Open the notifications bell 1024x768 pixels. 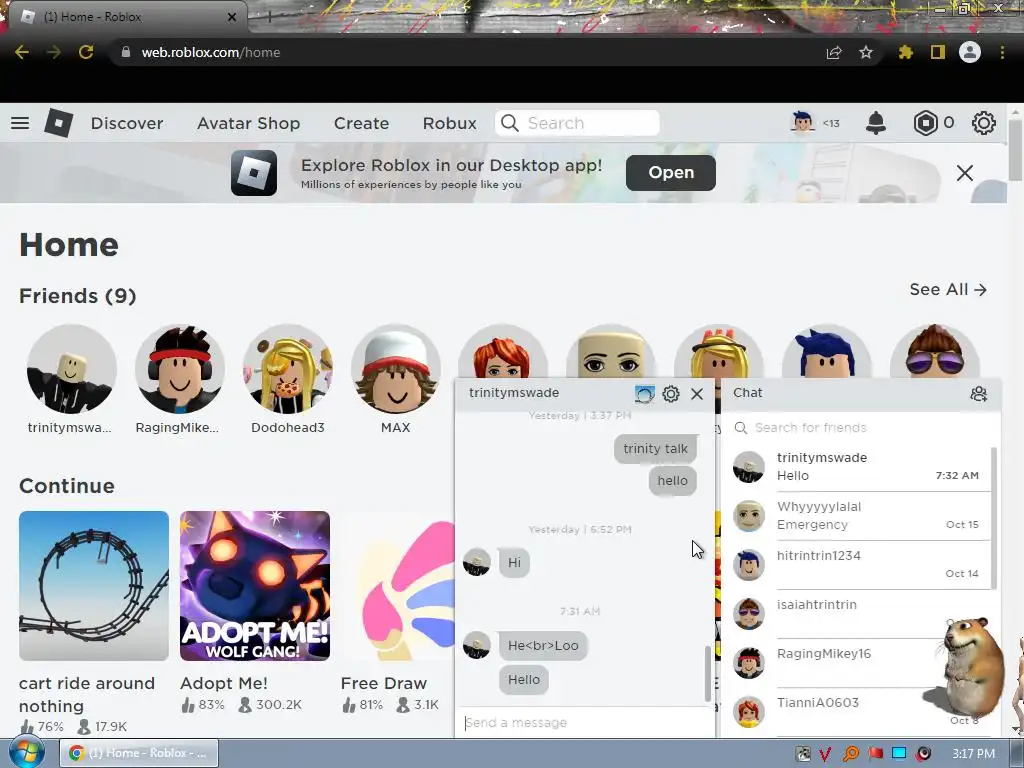click(876, 123)
